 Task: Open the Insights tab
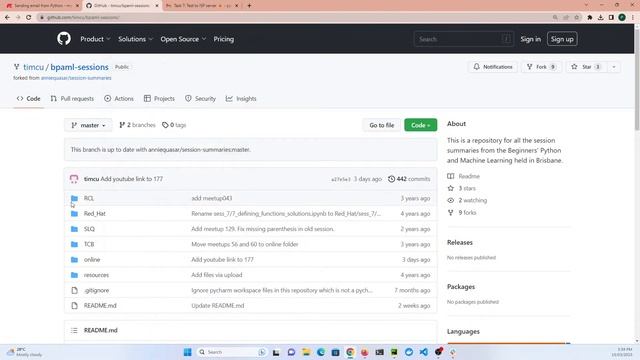[x=241, y=99]
